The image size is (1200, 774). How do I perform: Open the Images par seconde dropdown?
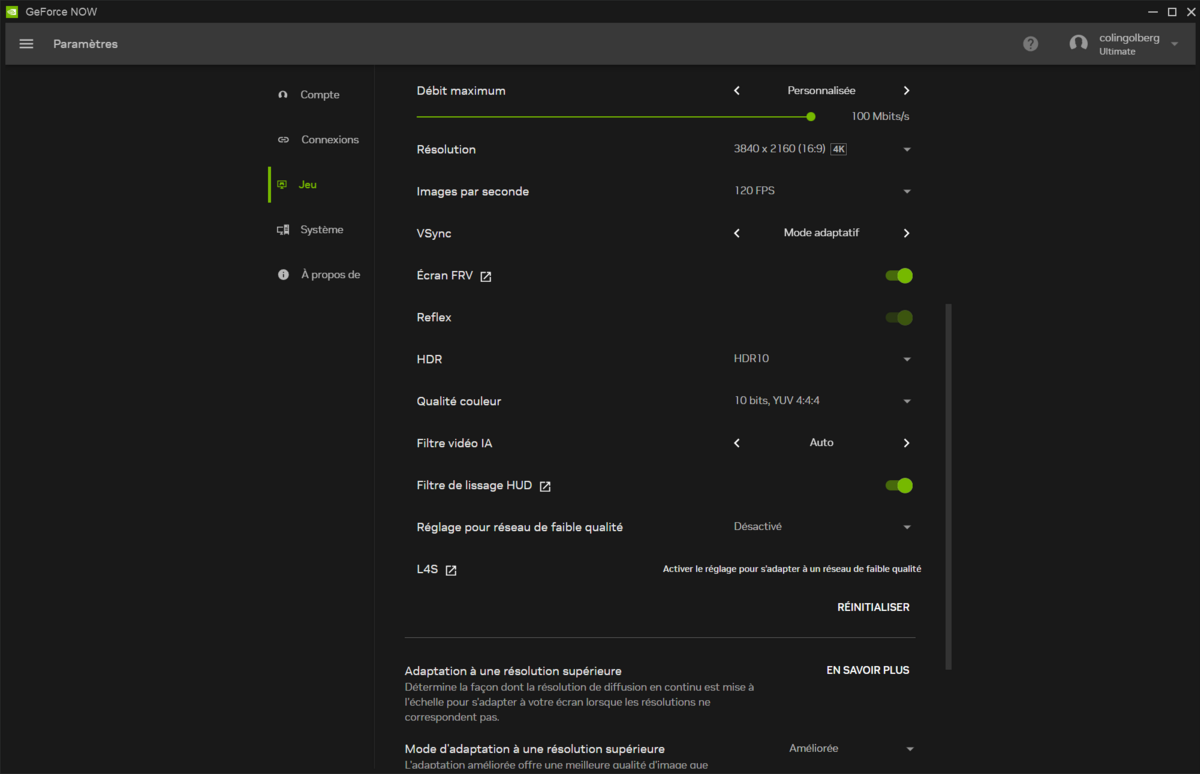pyautogui.click(x=906, y=192)
